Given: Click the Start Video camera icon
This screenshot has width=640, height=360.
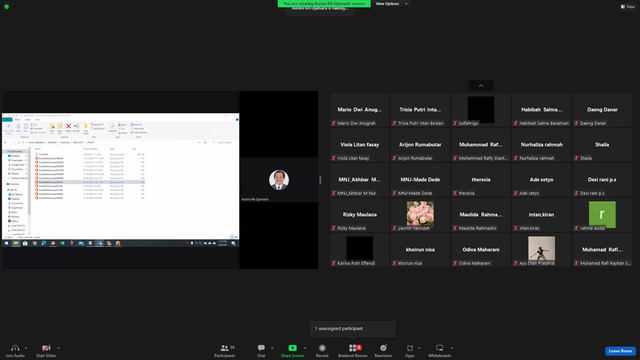Looking at the screenshot, I should [46, 348].
